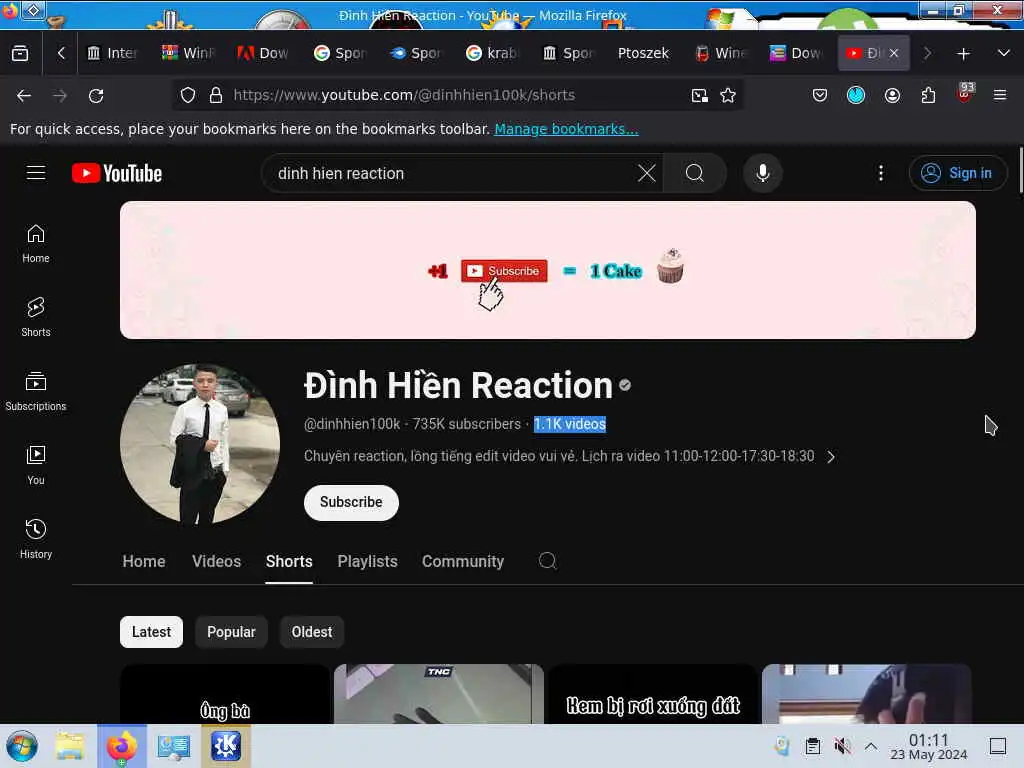Click the show desktop button
1024x768 pixels.
(x=997, y=746)
